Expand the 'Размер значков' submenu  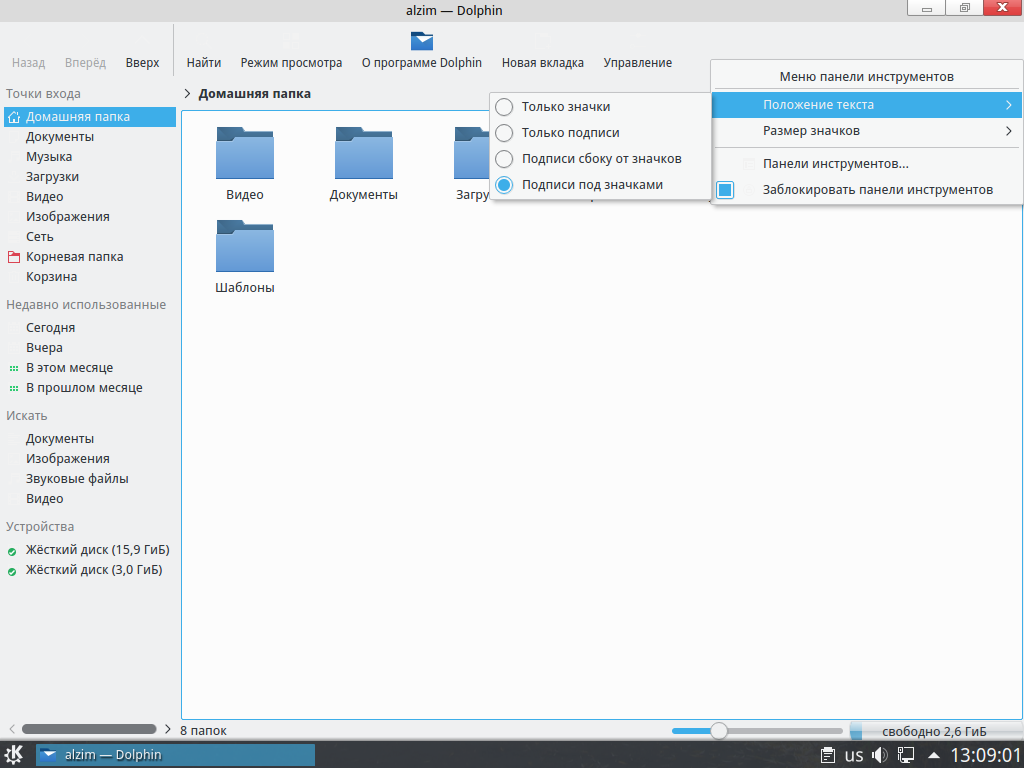coord(866,131)
